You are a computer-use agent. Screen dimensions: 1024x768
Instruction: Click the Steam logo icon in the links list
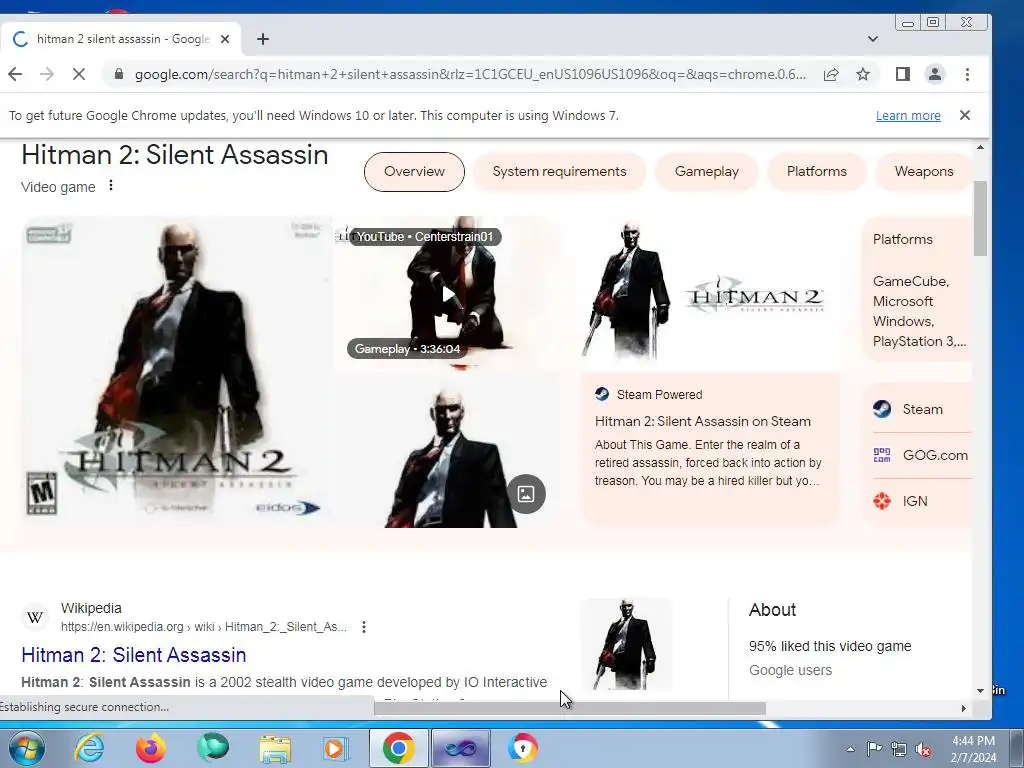point(882,409)
